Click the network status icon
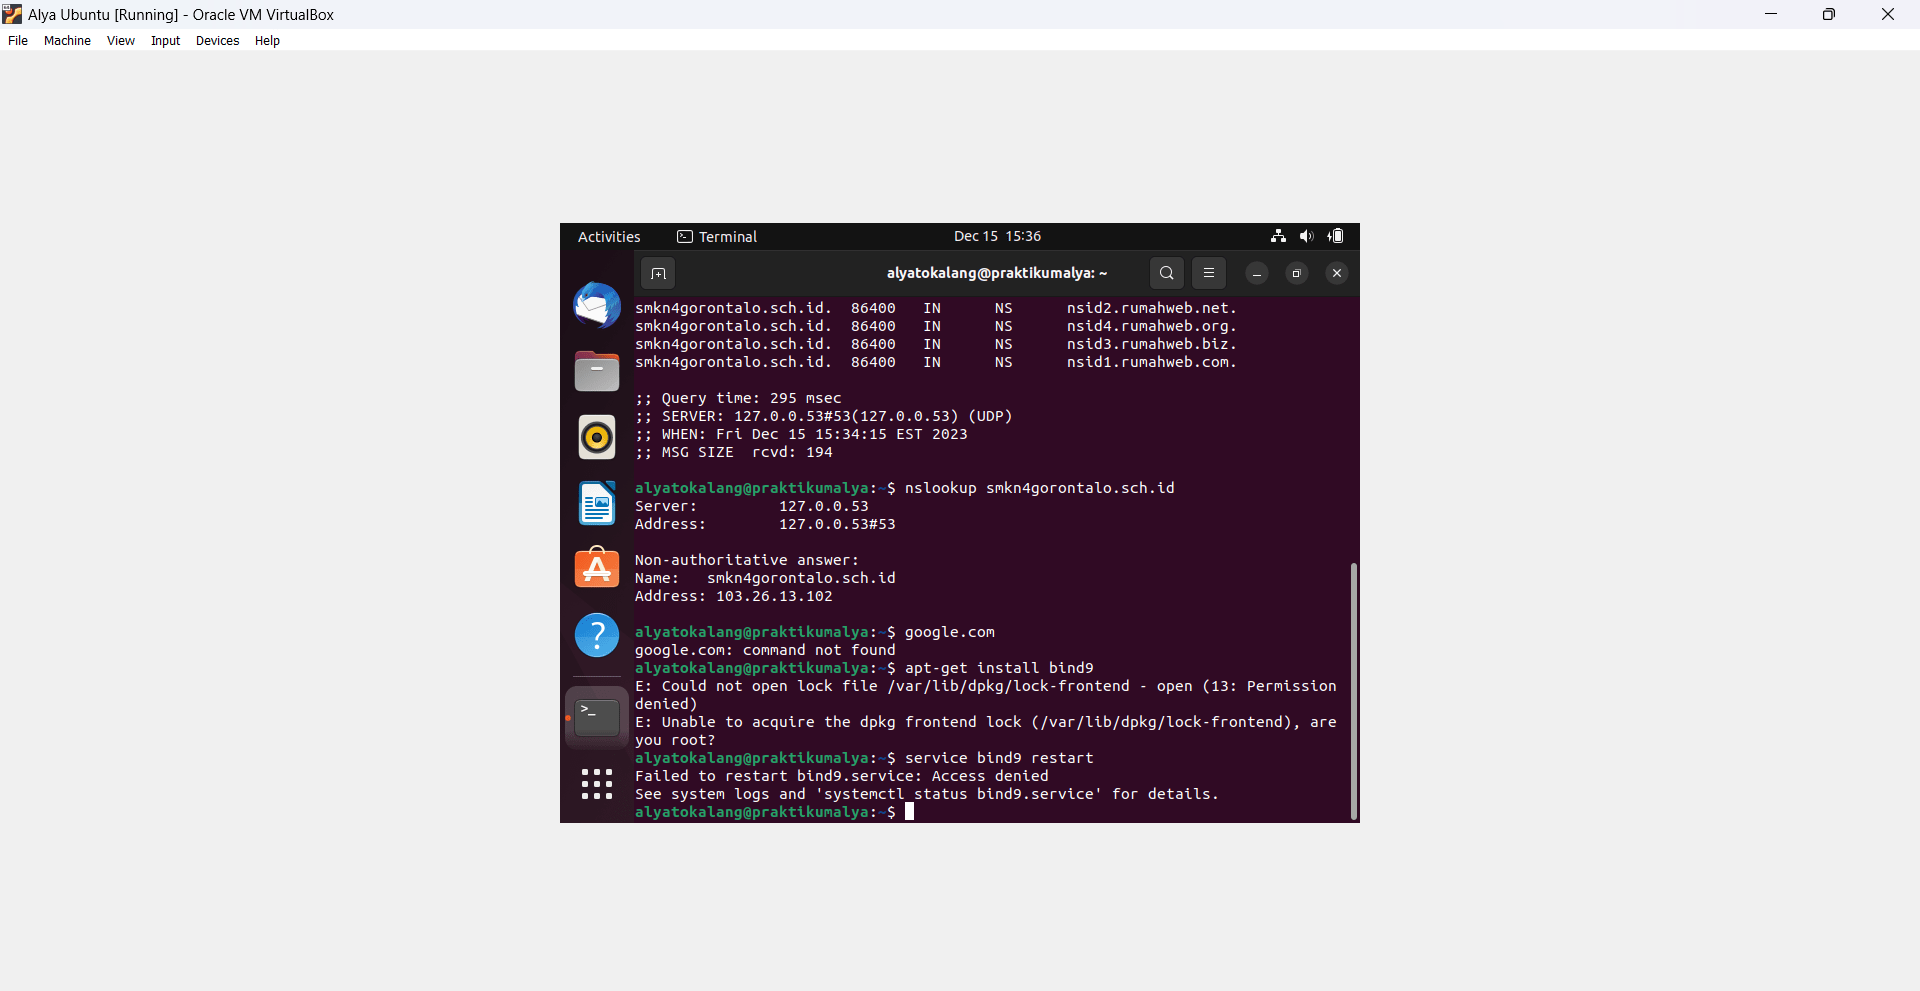This screenshot has height=991, width=1920. [1278, 236]
